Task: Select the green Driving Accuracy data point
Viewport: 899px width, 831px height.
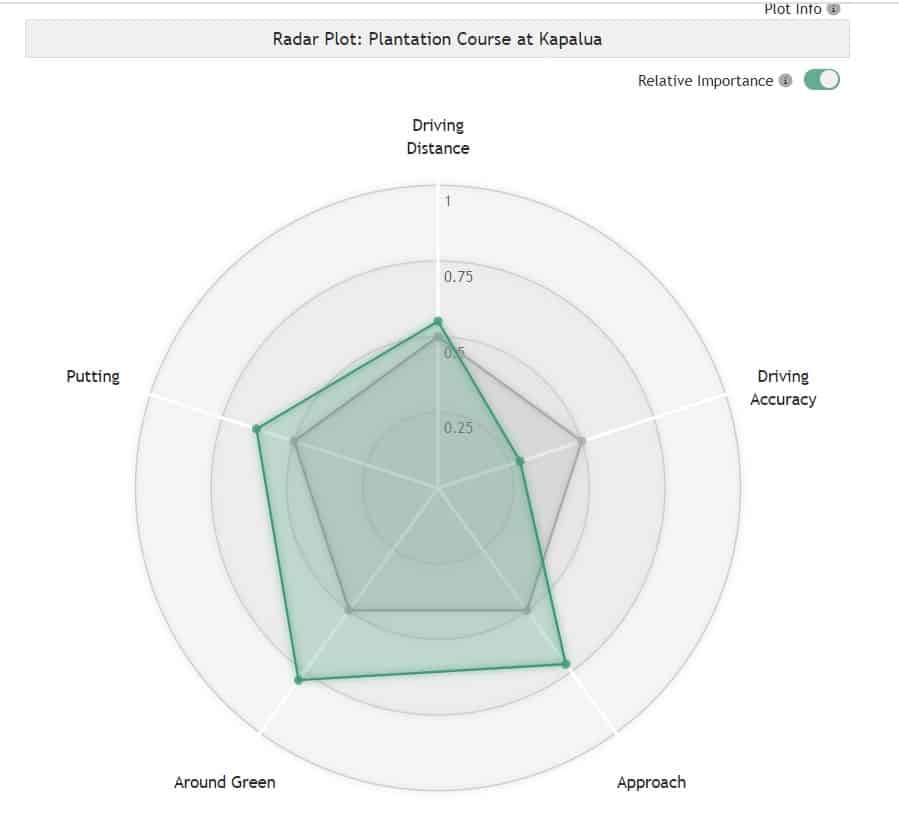Action: [520, 461]
